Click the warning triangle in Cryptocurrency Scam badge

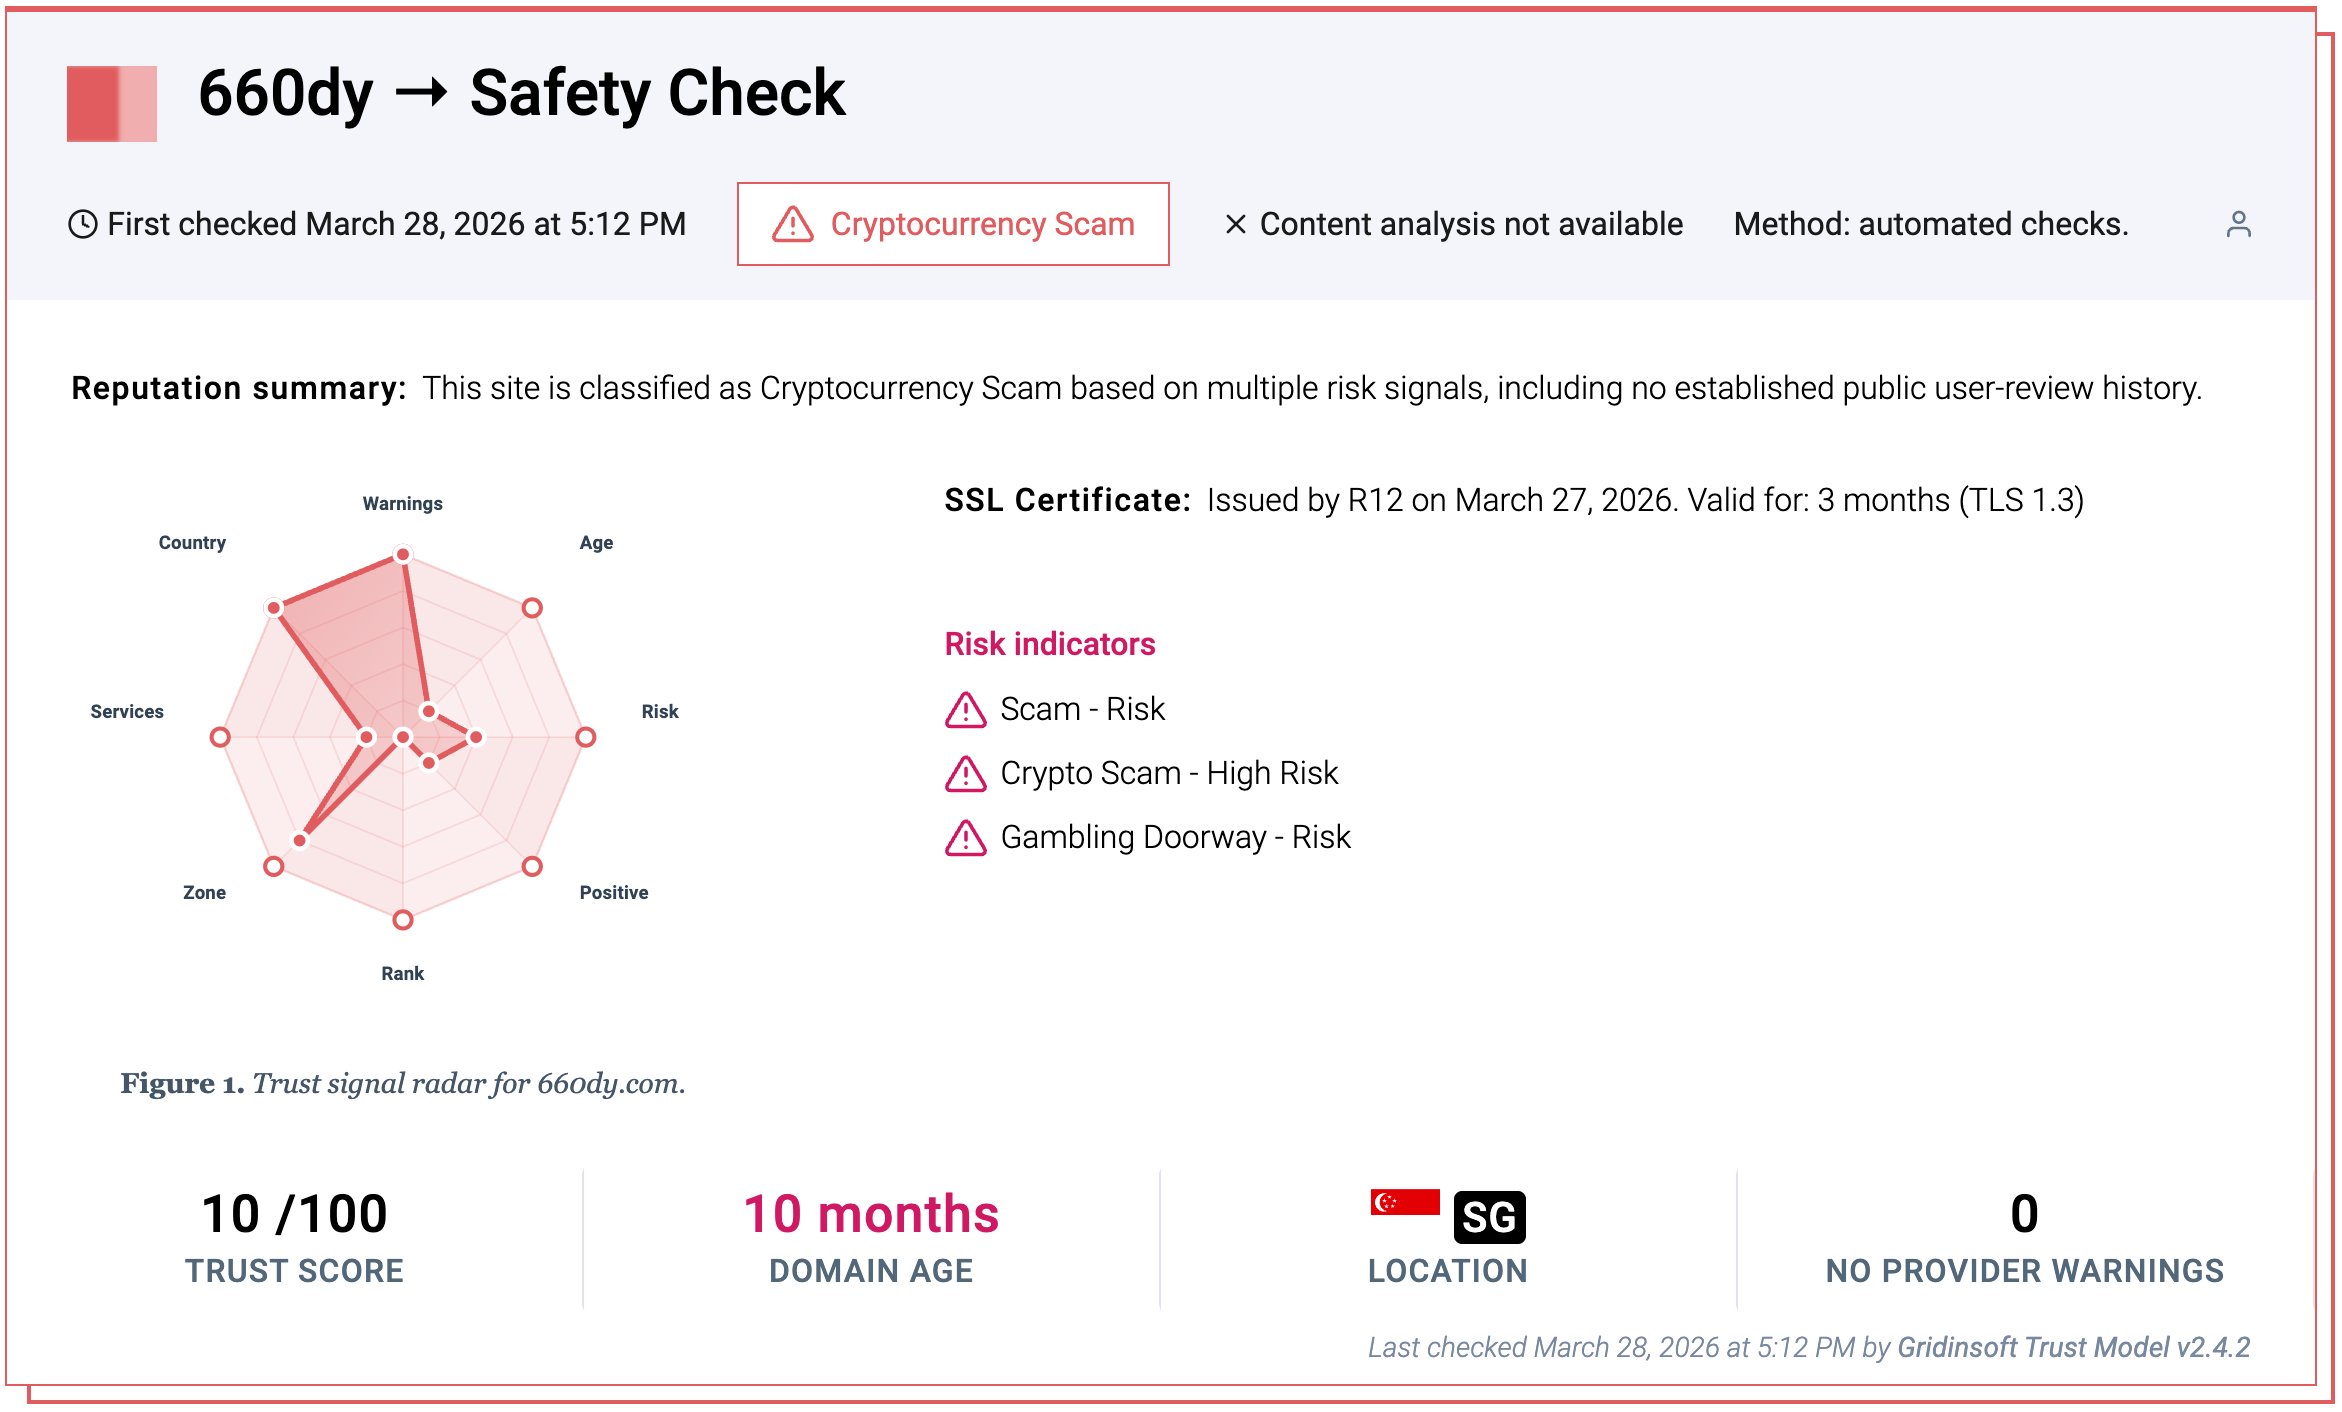tap(792, 224)
